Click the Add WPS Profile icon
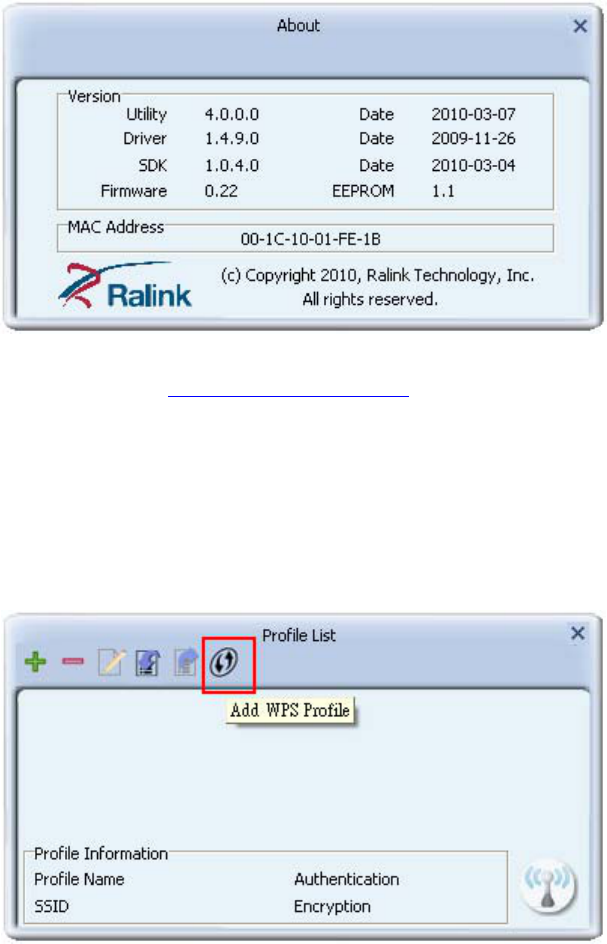Image resolution: width=607 pixels, height=944 pixels. tap(224, 662)
